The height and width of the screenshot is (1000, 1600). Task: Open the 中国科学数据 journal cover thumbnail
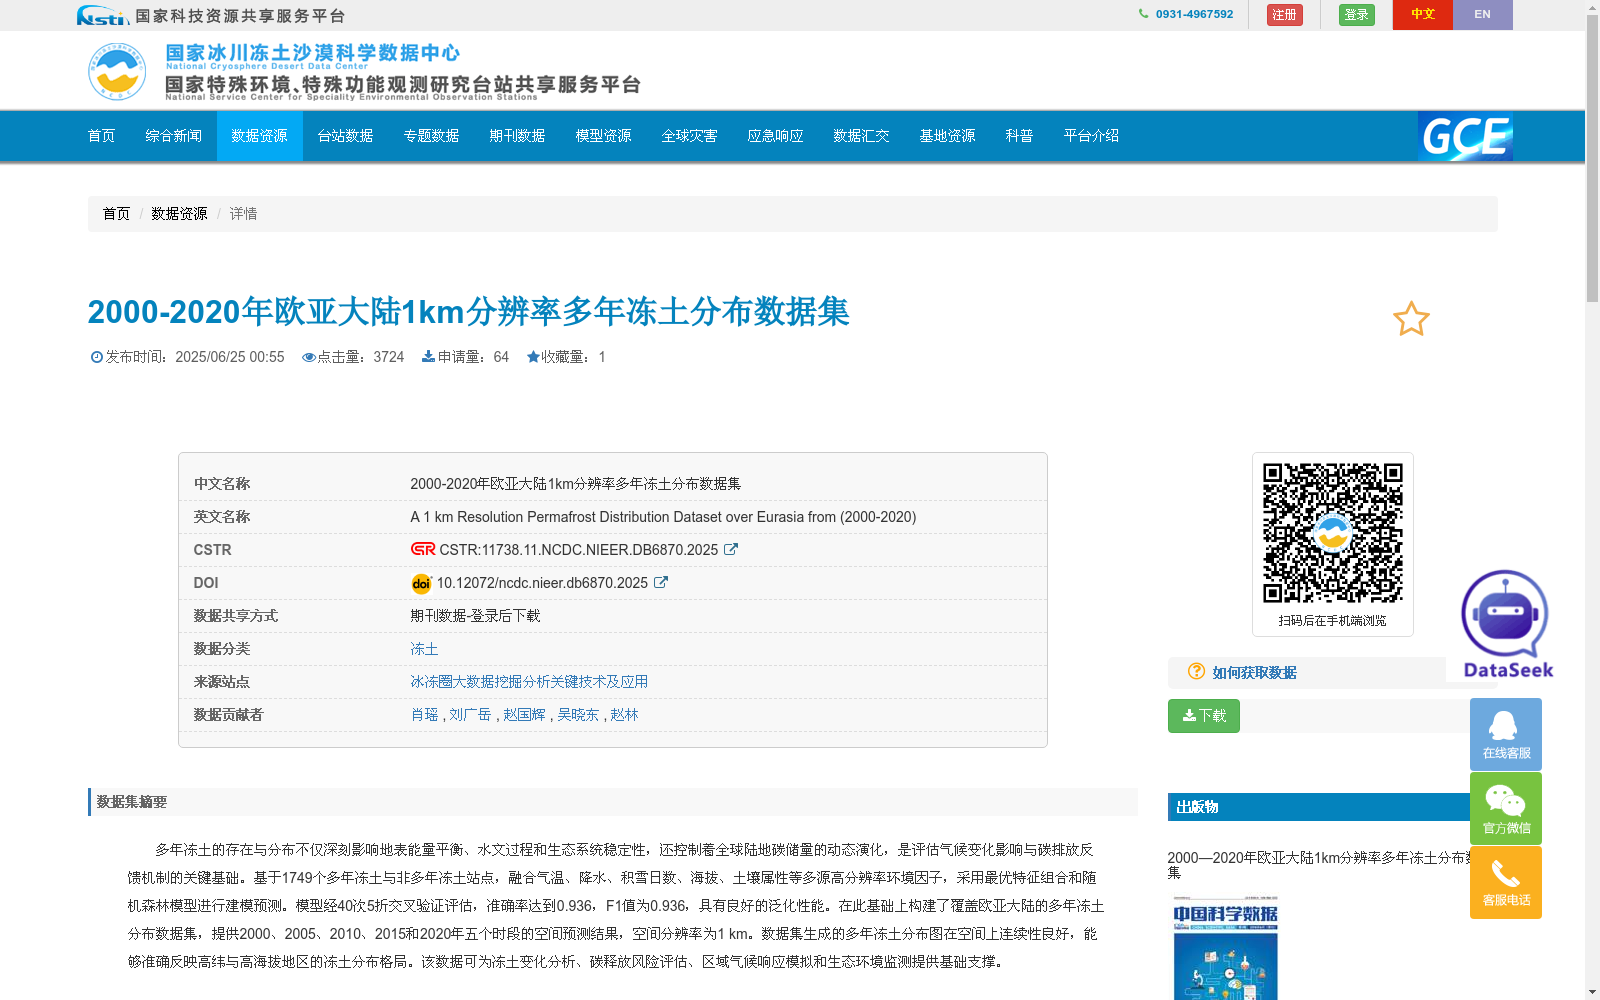click(1226, 948)
